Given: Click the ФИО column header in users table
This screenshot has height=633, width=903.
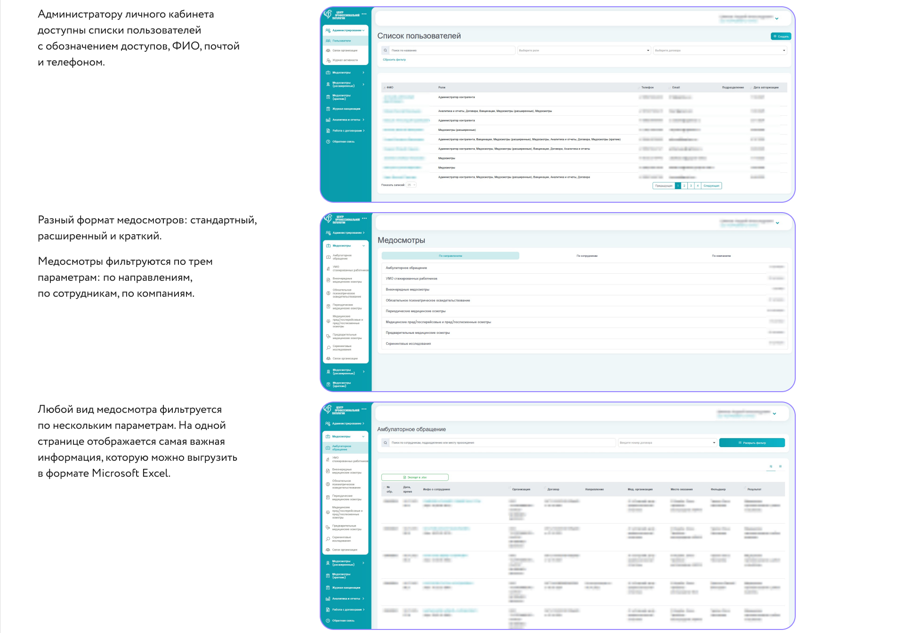Looking at the screenshot, I should (x=390, y=88).
